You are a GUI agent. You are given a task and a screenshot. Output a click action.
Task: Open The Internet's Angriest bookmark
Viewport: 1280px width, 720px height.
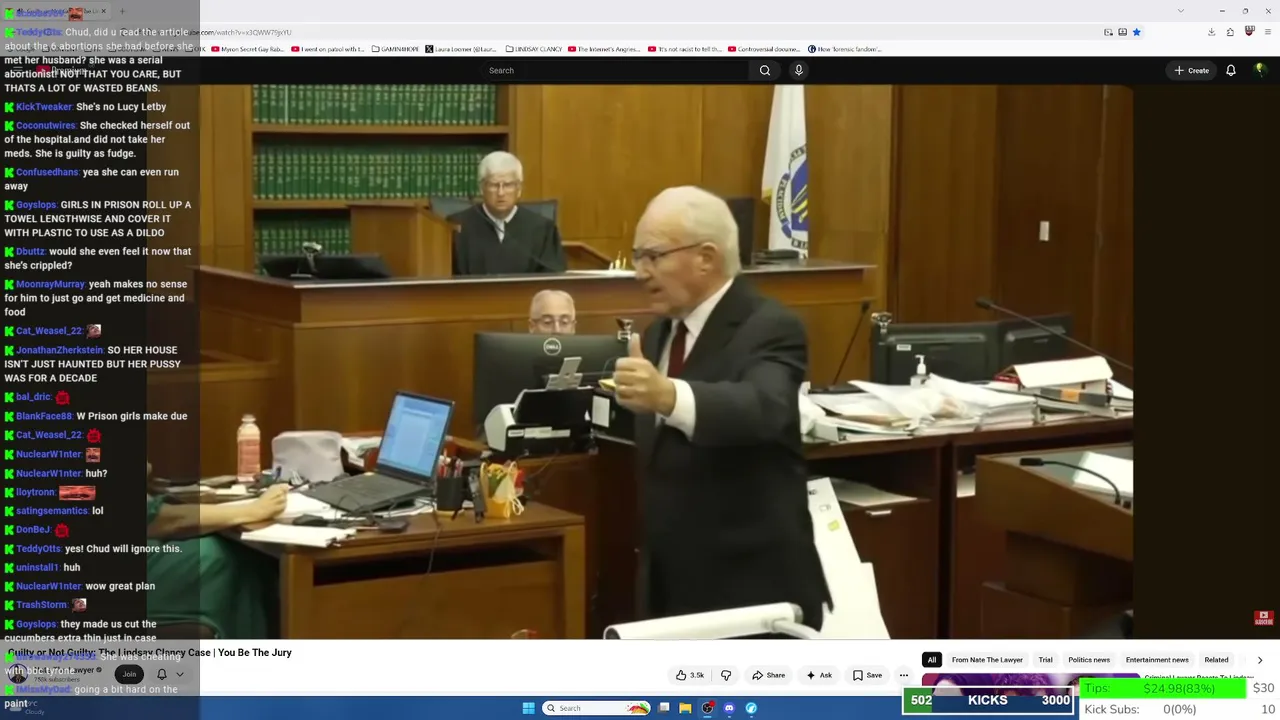coord(604,49)
